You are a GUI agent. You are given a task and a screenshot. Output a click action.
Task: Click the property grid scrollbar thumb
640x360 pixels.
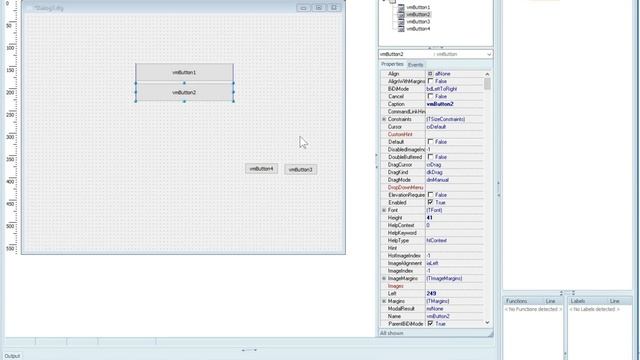click(487, 84)
